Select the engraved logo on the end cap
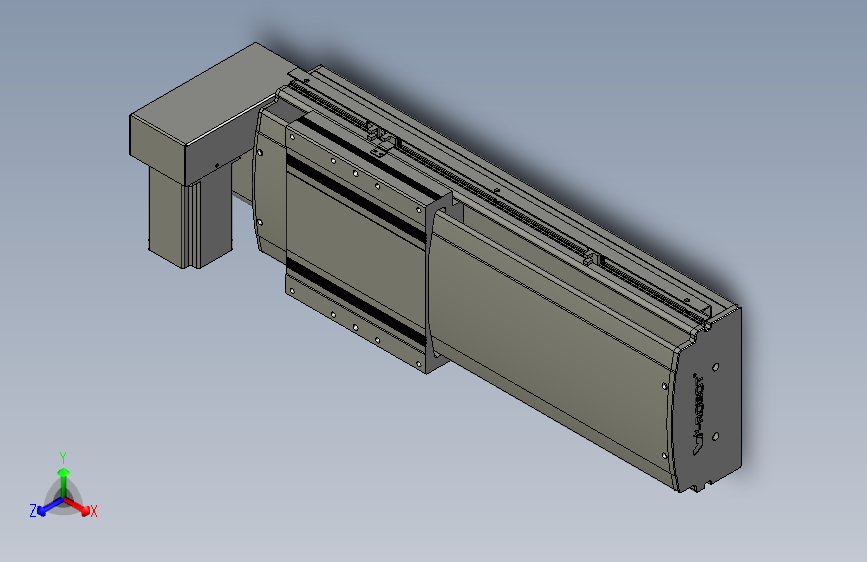867x562 pixels. (x=698, y=414)
